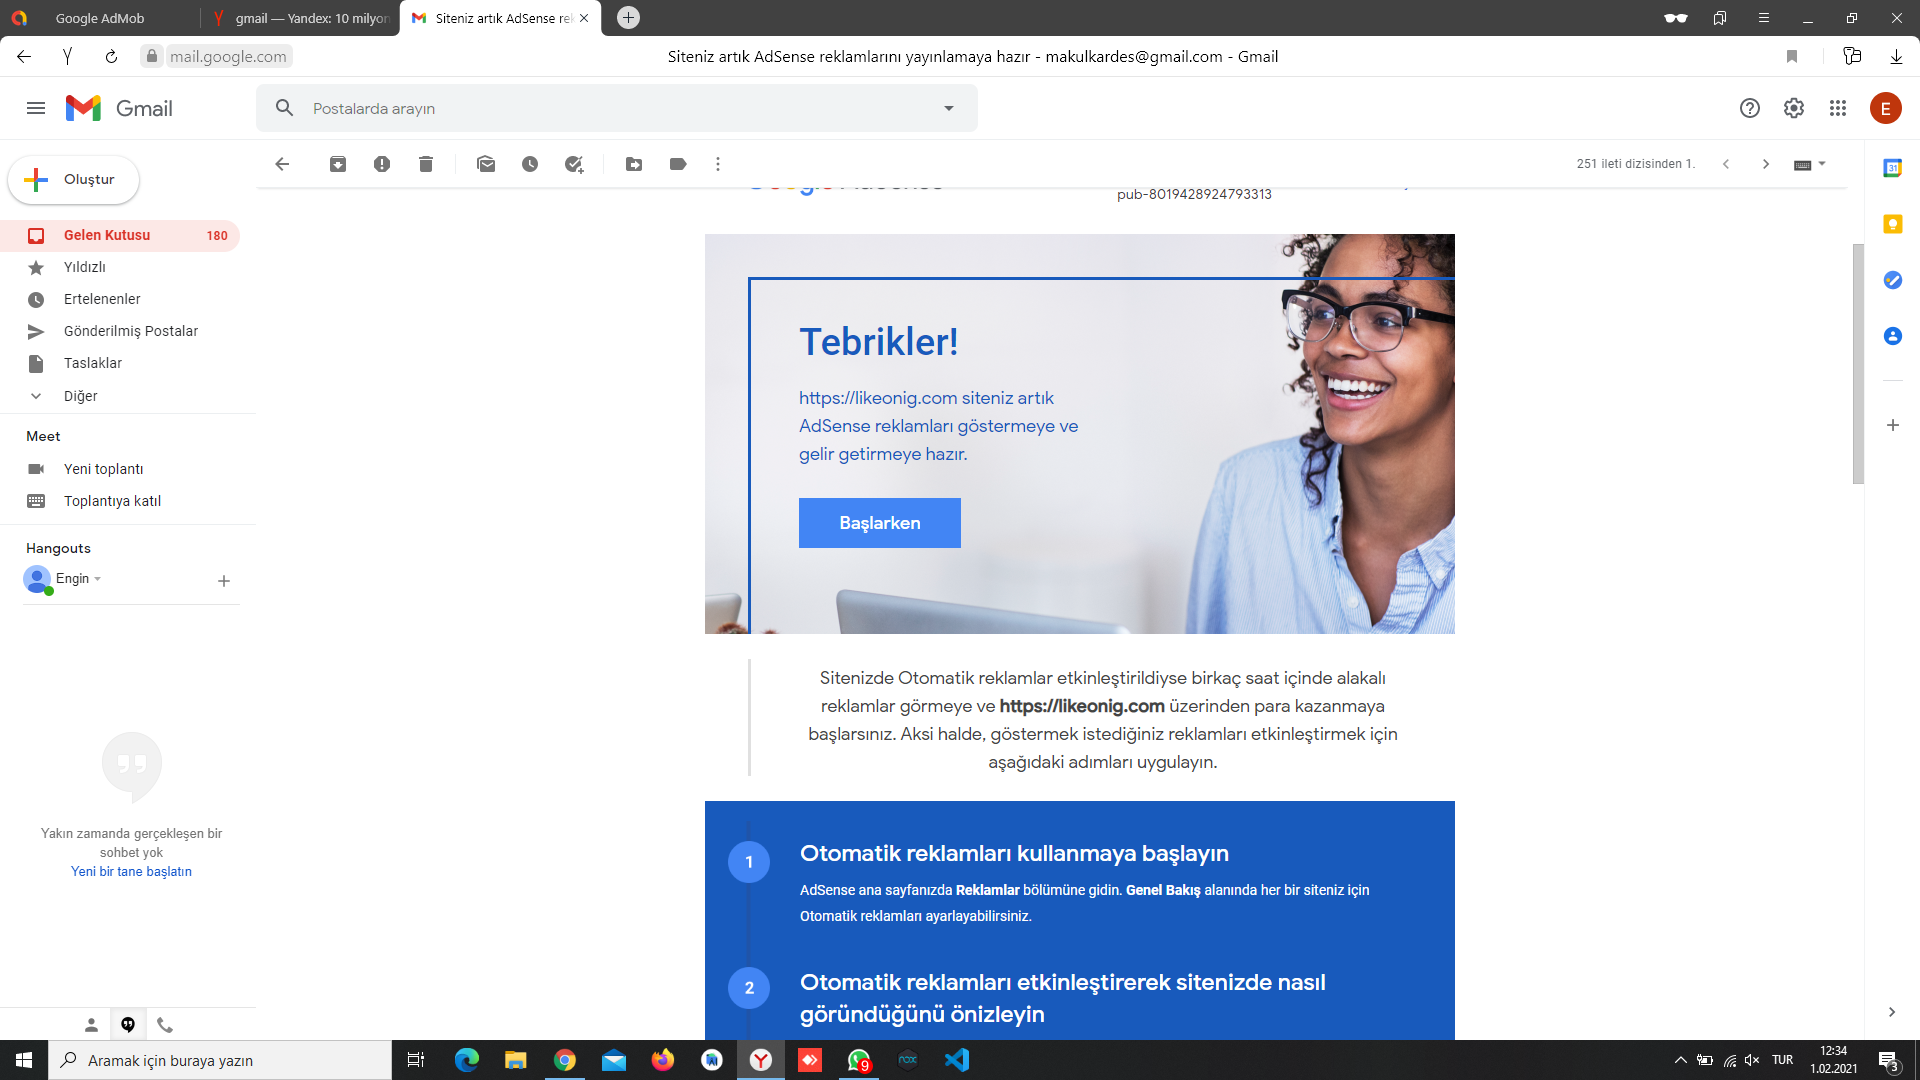This screenshot has height=1080, width=1920.
Task: Go back to inbox arrow
Action: tap(282, 164)
